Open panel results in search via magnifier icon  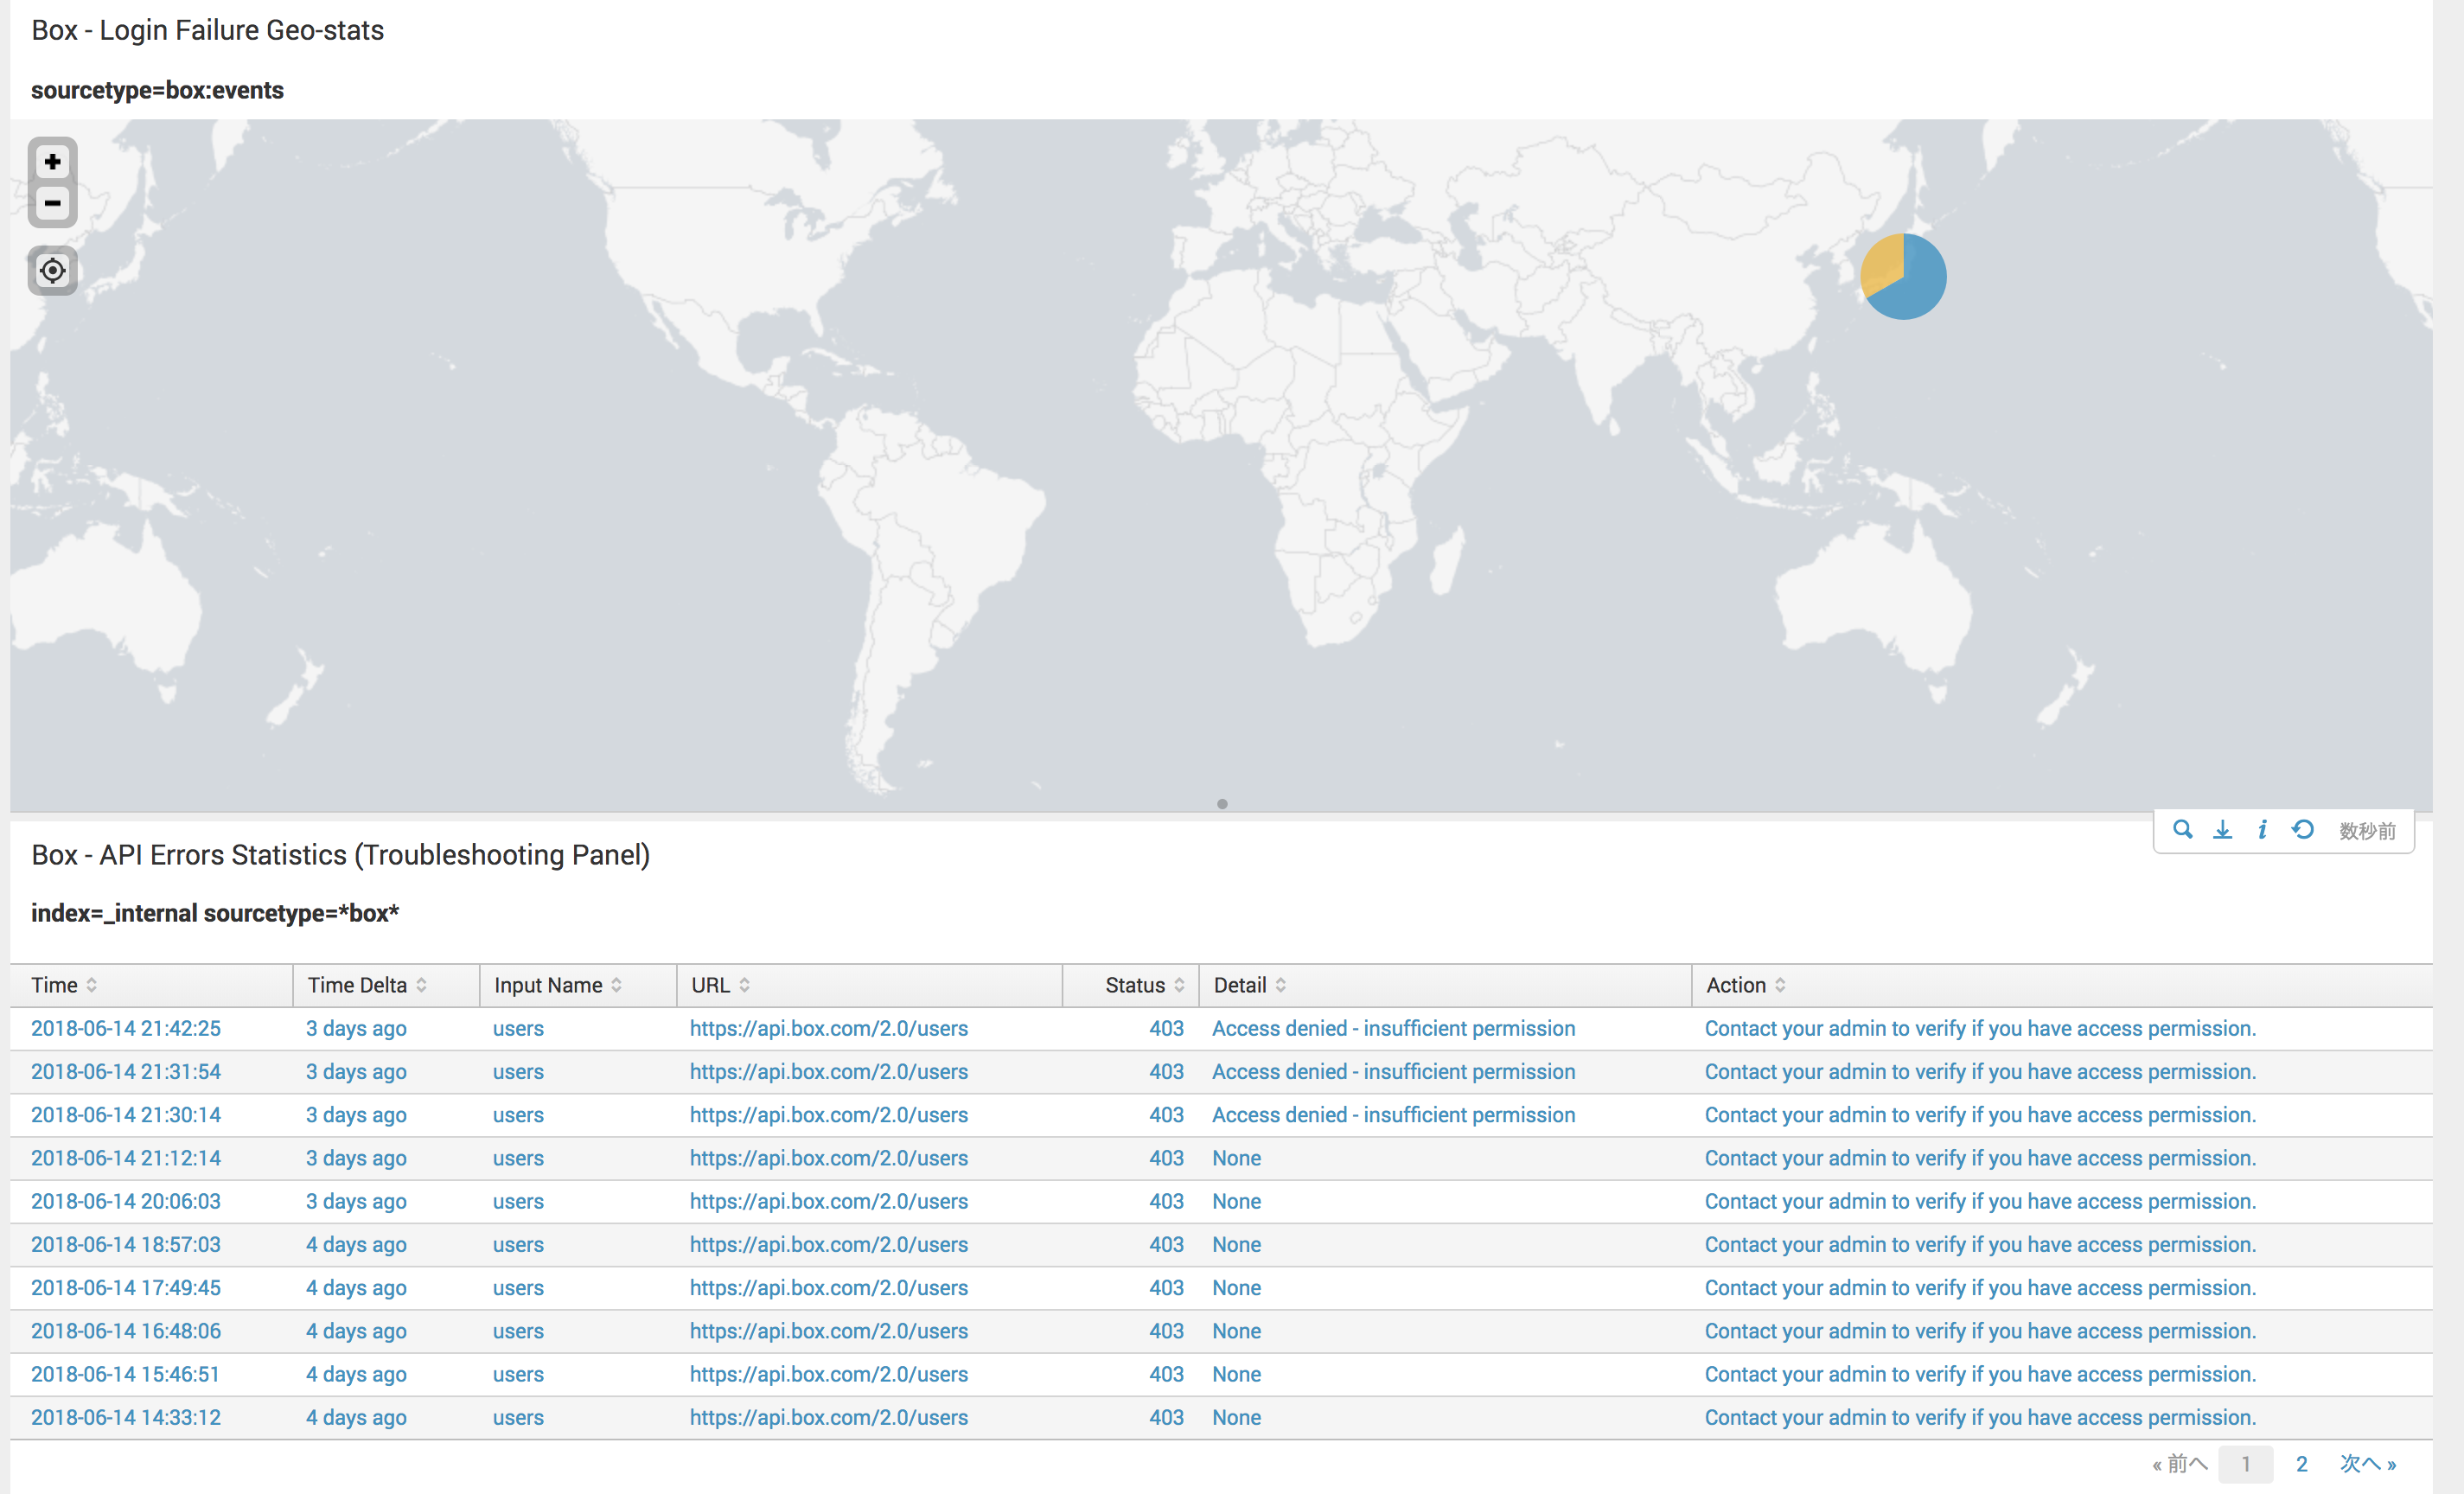pos(2183,829)
